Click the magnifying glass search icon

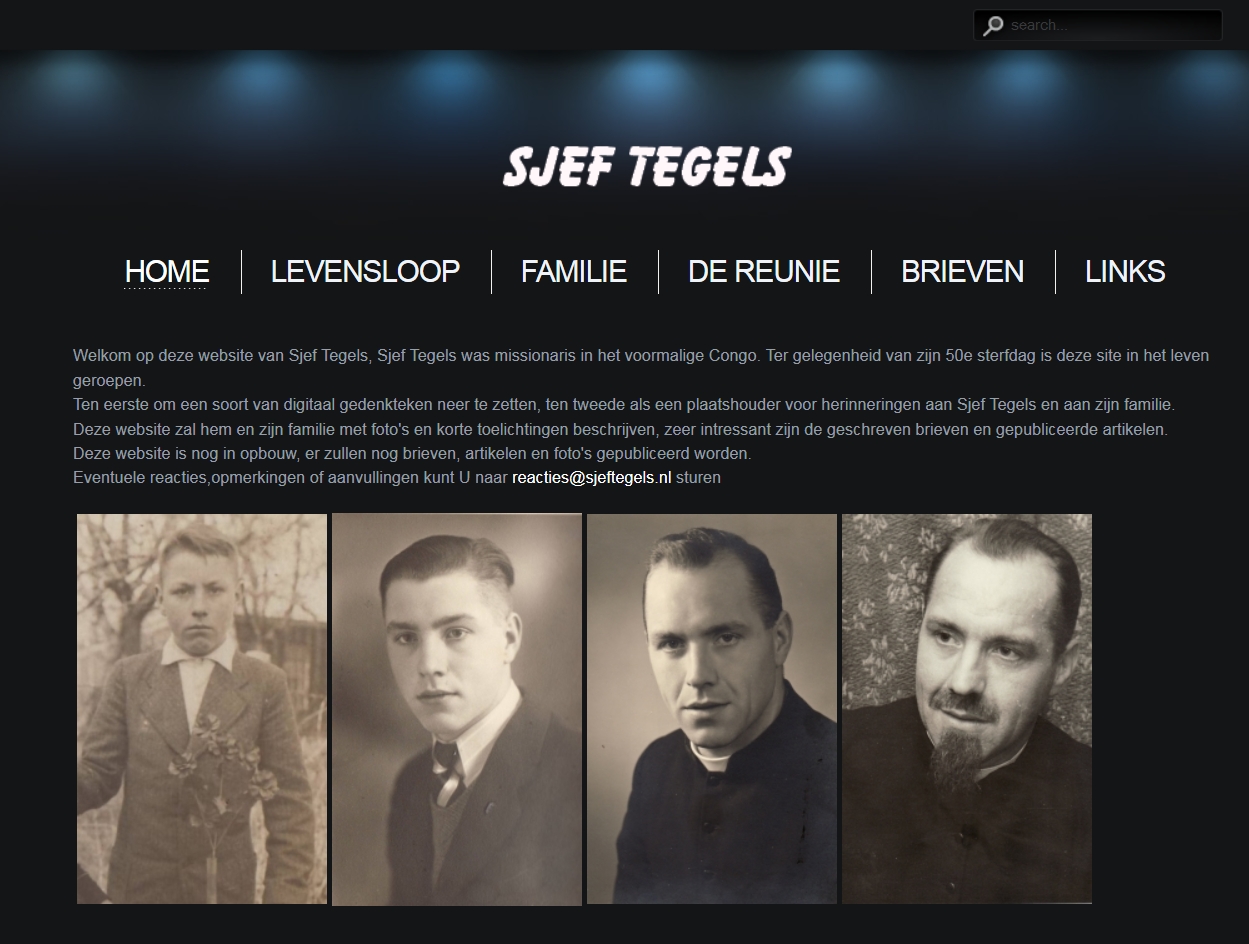pos(993,26)
